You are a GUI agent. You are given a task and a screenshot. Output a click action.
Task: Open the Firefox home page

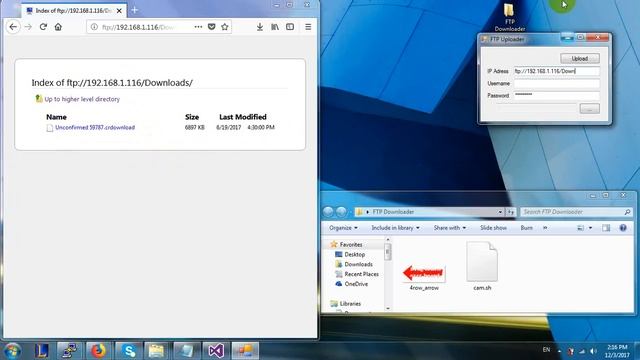(58, 27)
